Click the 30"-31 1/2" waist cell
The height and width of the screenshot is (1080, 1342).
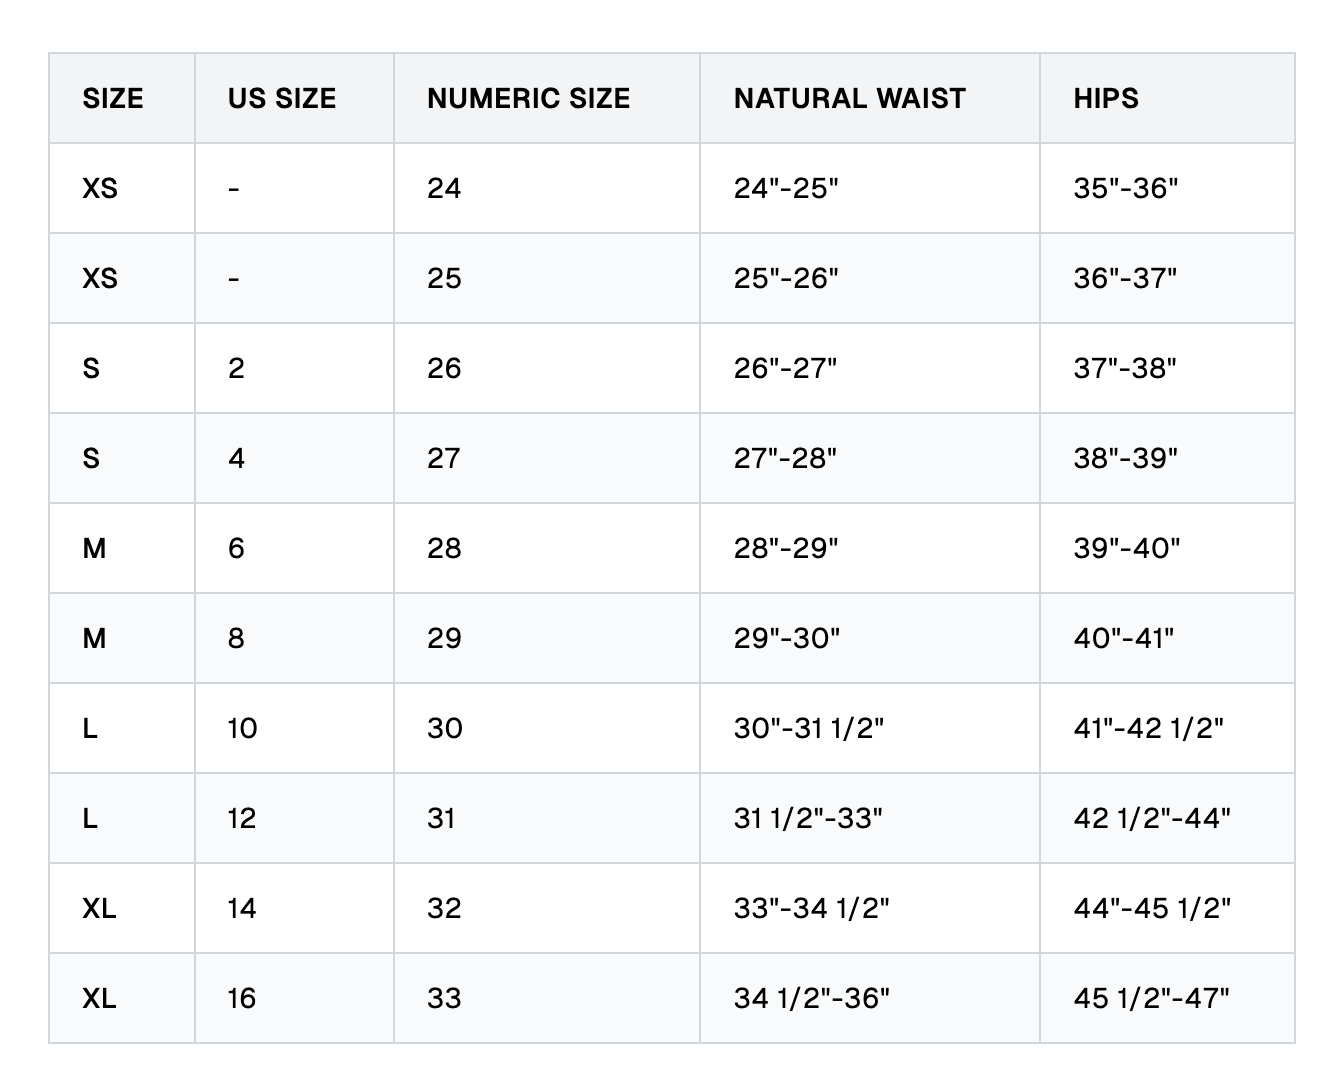click(x=809, y=728)
